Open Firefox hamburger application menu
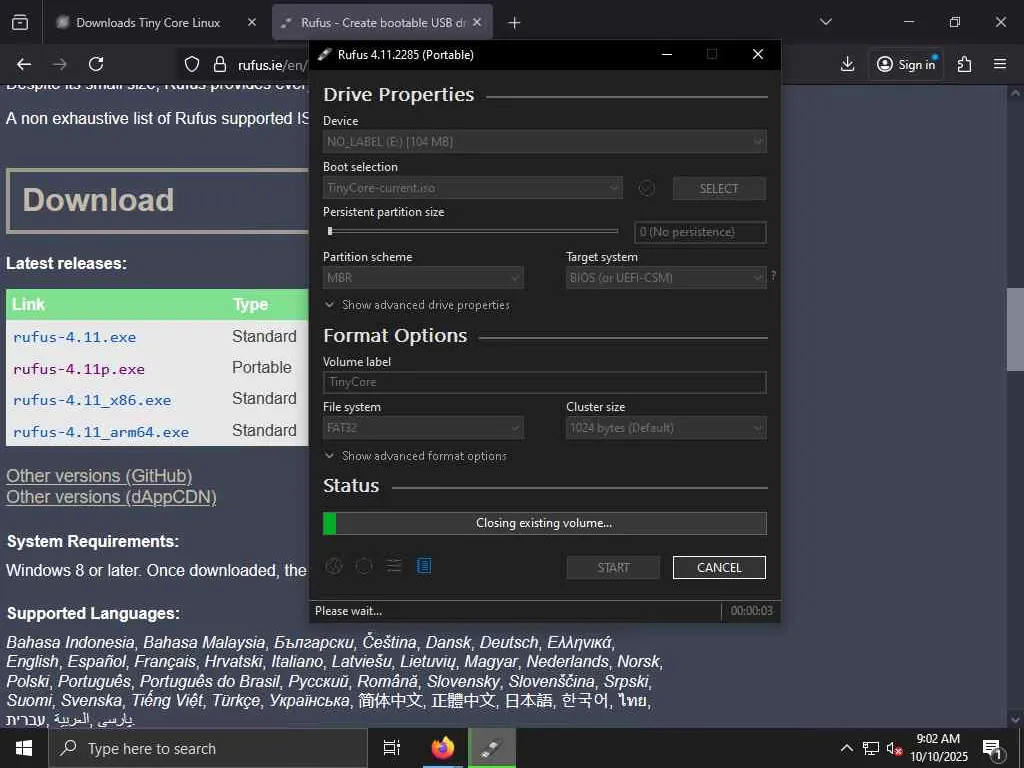The width and height of the screenshot is (1024, 768). pyautogui.click(x=1000, y=64)
